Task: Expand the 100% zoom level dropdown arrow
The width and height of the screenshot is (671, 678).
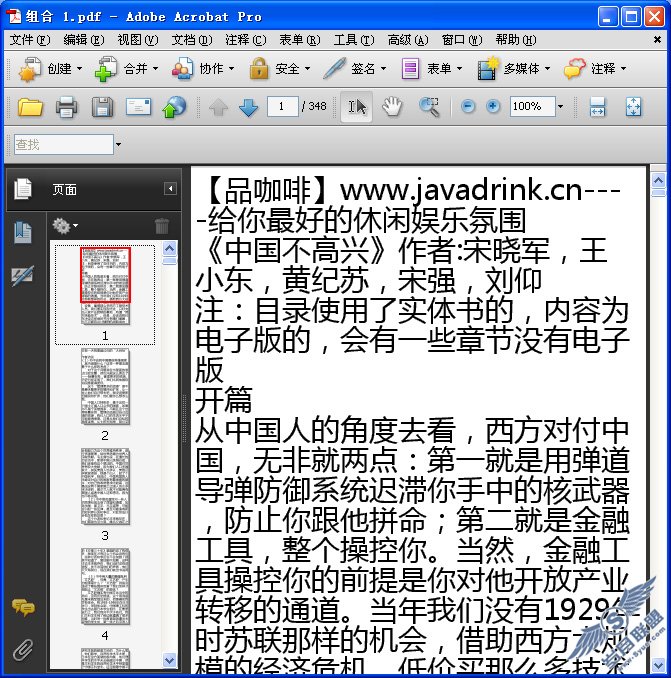Action: click(561, 106)
